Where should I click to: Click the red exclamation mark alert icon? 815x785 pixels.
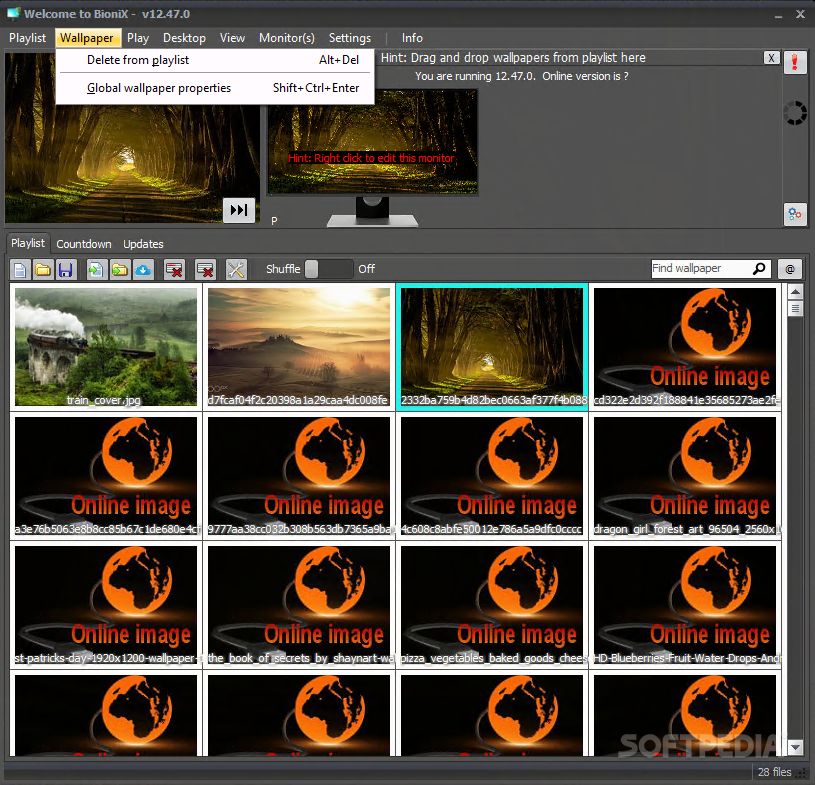(x=795, y=62)
